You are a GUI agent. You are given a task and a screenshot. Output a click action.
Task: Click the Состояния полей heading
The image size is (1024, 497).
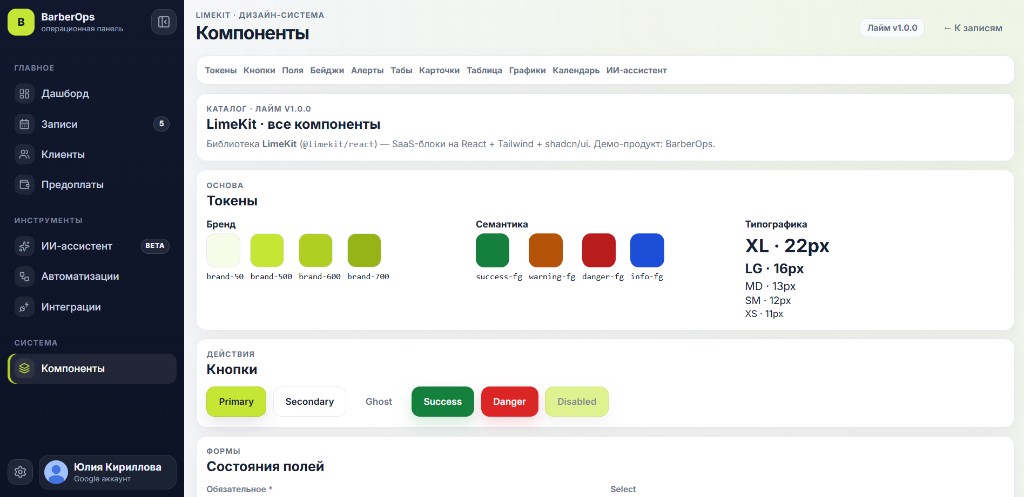[x=265, y=466]
